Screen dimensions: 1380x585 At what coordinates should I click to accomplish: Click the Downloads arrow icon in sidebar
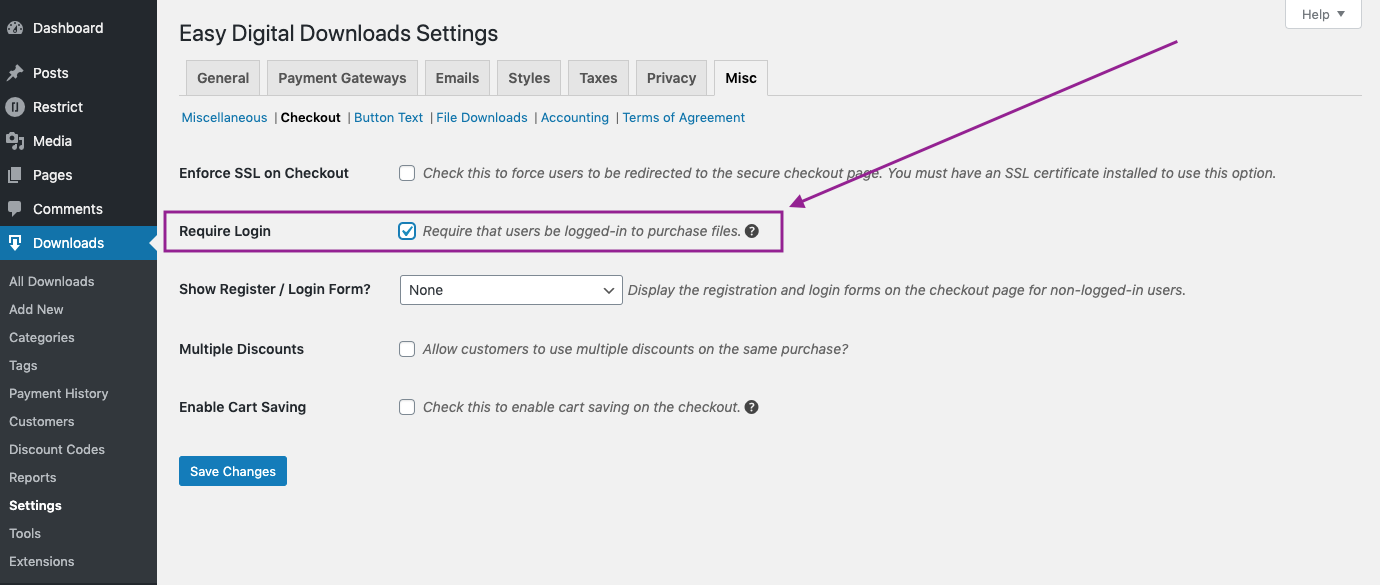(15, 243)
